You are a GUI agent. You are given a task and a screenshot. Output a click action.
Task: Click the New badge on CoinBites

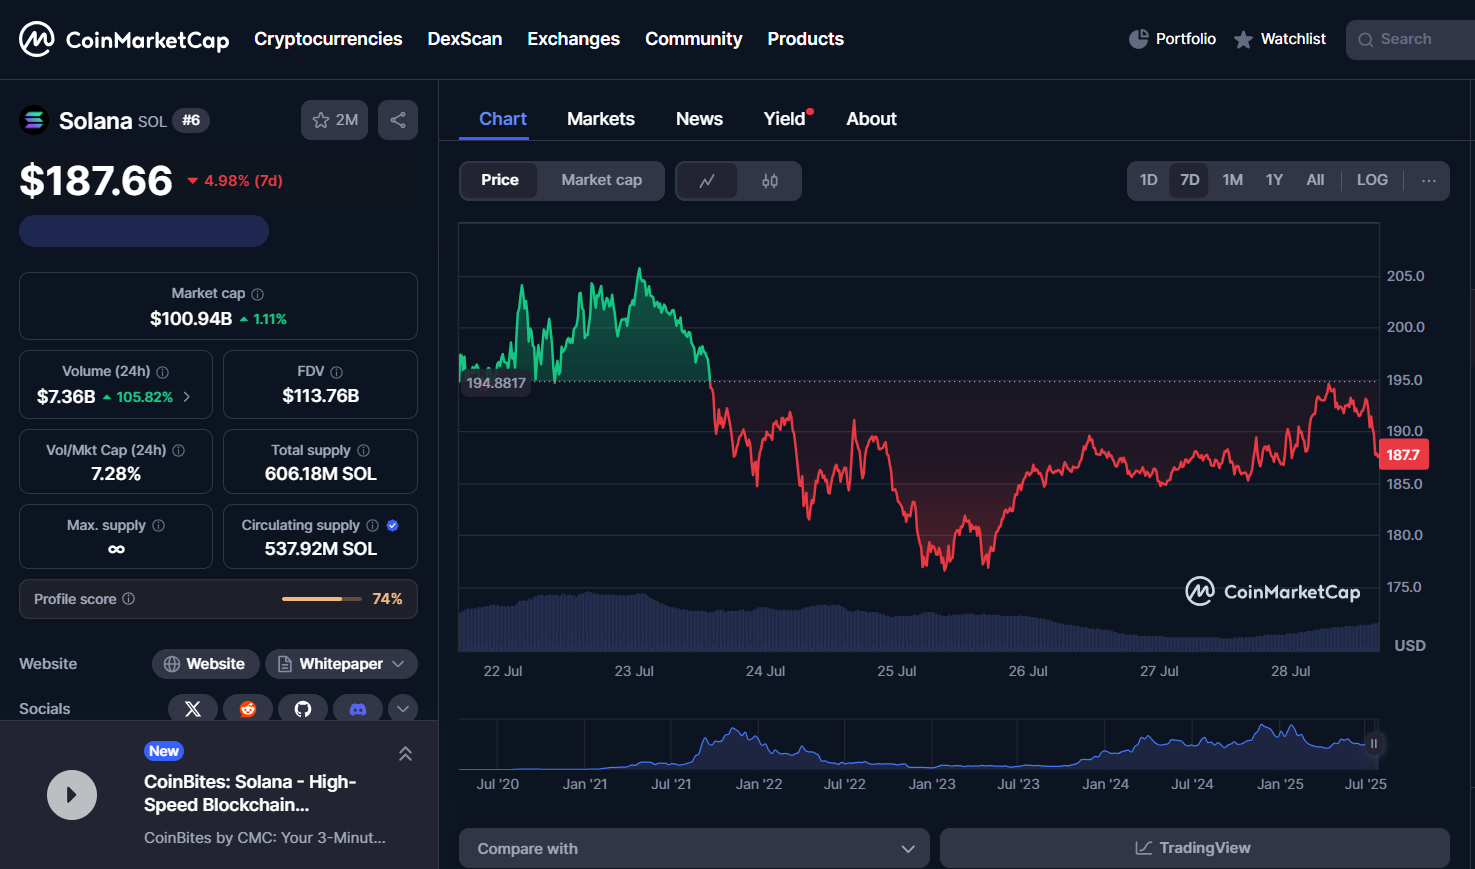tap(164, 751)
